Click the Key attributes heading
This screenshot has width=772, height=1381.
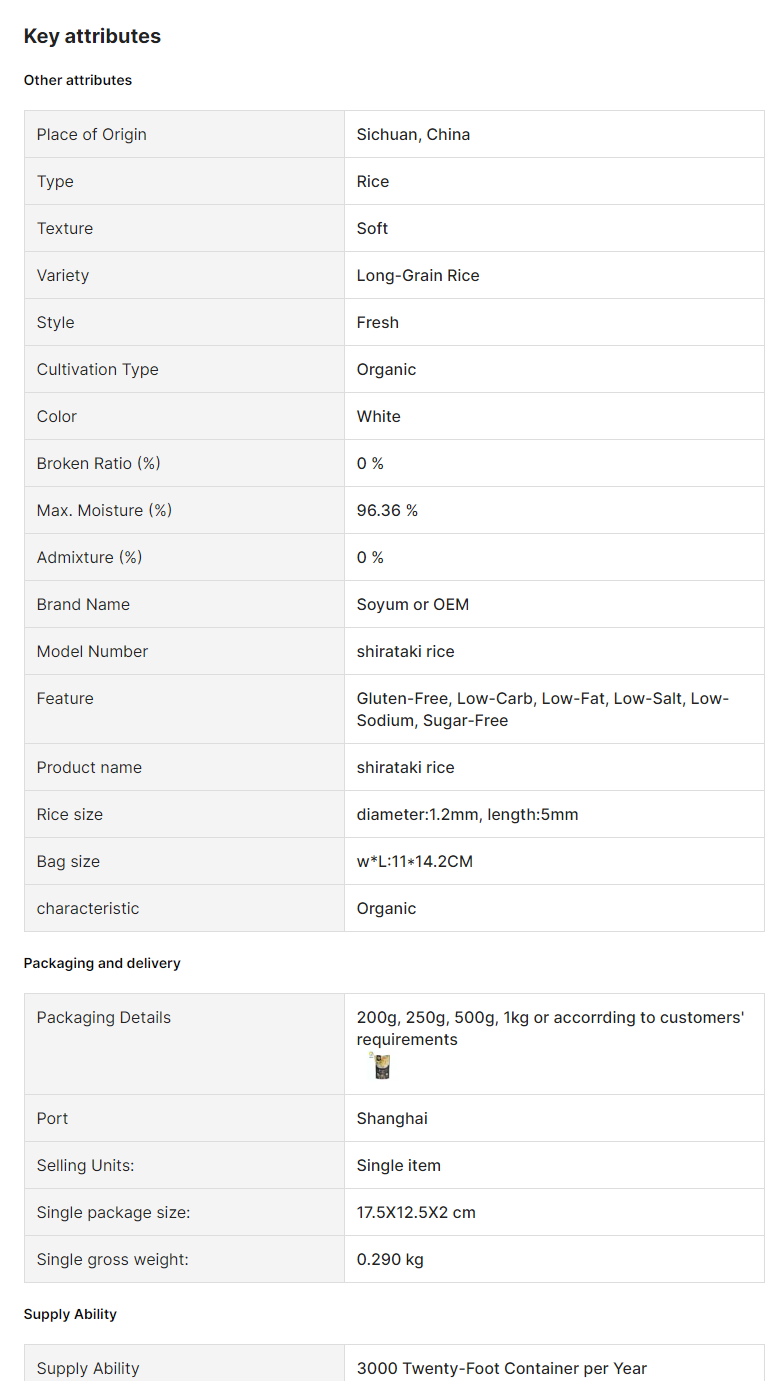click(x=92, y=36)
